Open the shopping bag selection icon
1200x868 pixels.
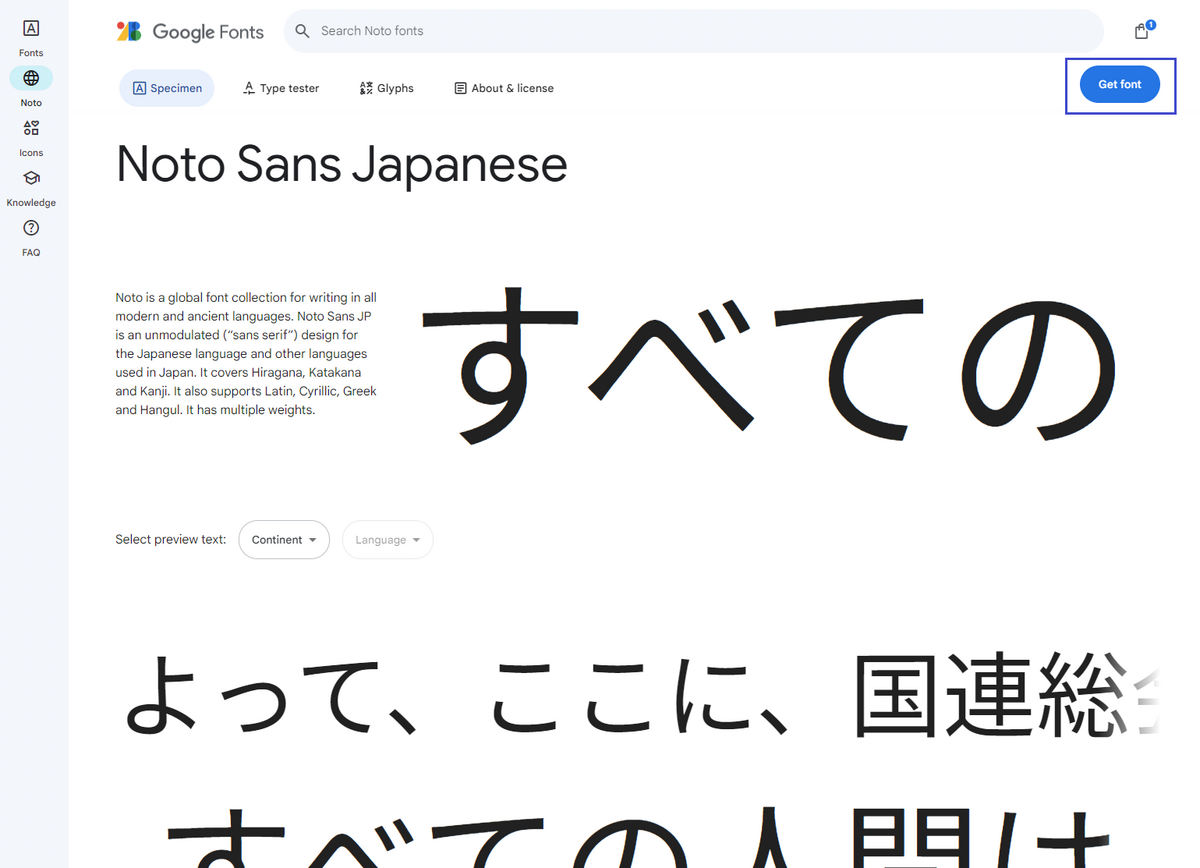point(1142,31)
